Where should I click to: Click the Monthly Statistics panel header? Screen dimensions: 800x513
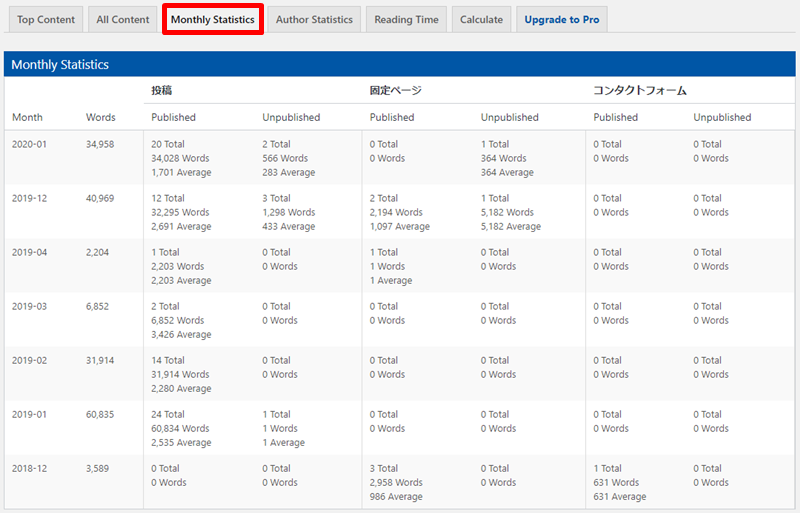tap(60, 65)
